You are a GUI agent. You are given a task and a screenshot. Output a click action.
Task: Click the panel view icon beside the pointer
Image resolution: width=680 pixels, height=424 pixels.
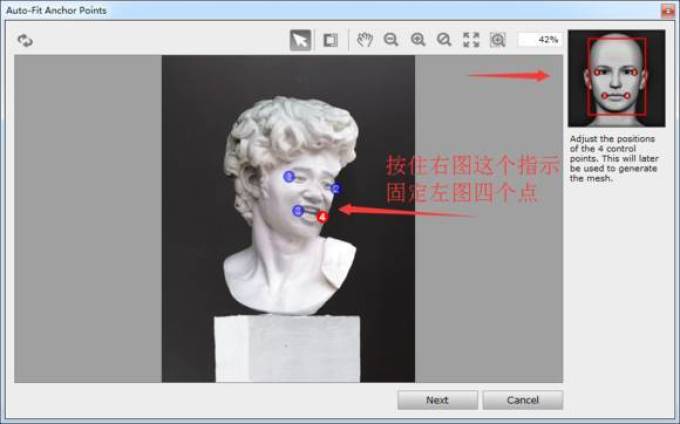[330, 40]
